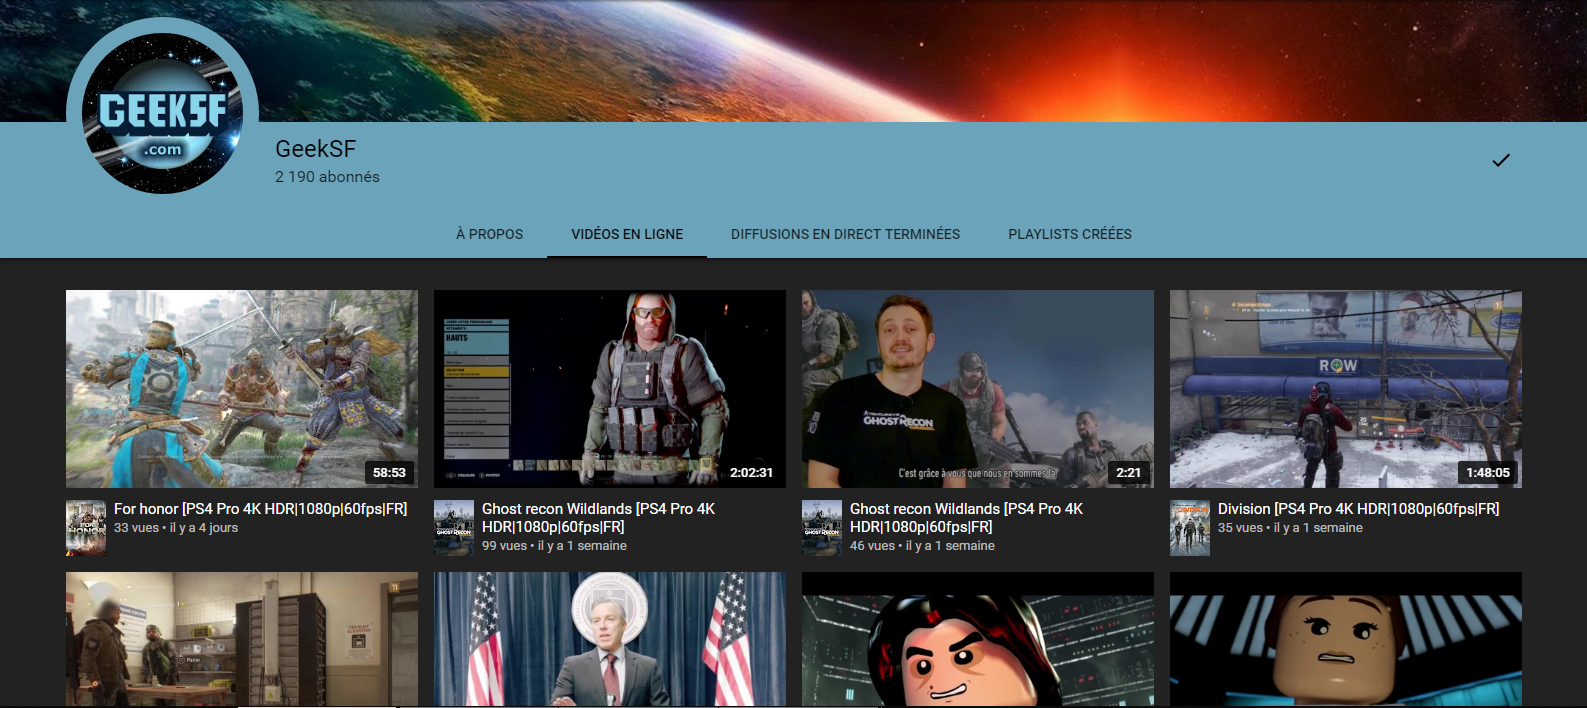Viewport: 1587px width, 708px height.
Task: Click game cover icon beside the 46-views video
Action: pos(822,528)
